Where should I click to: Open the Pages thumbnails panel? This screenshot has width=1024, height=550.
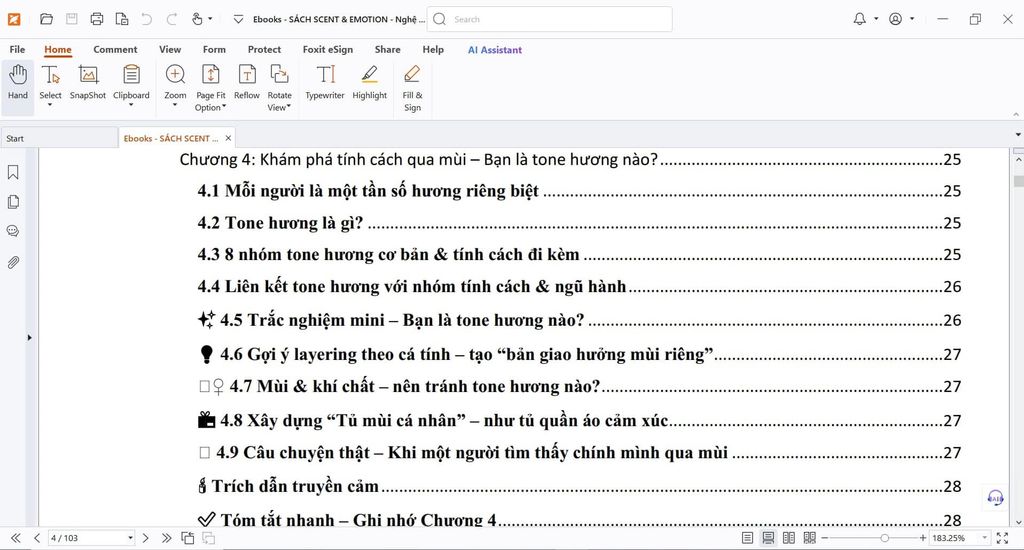13,202
